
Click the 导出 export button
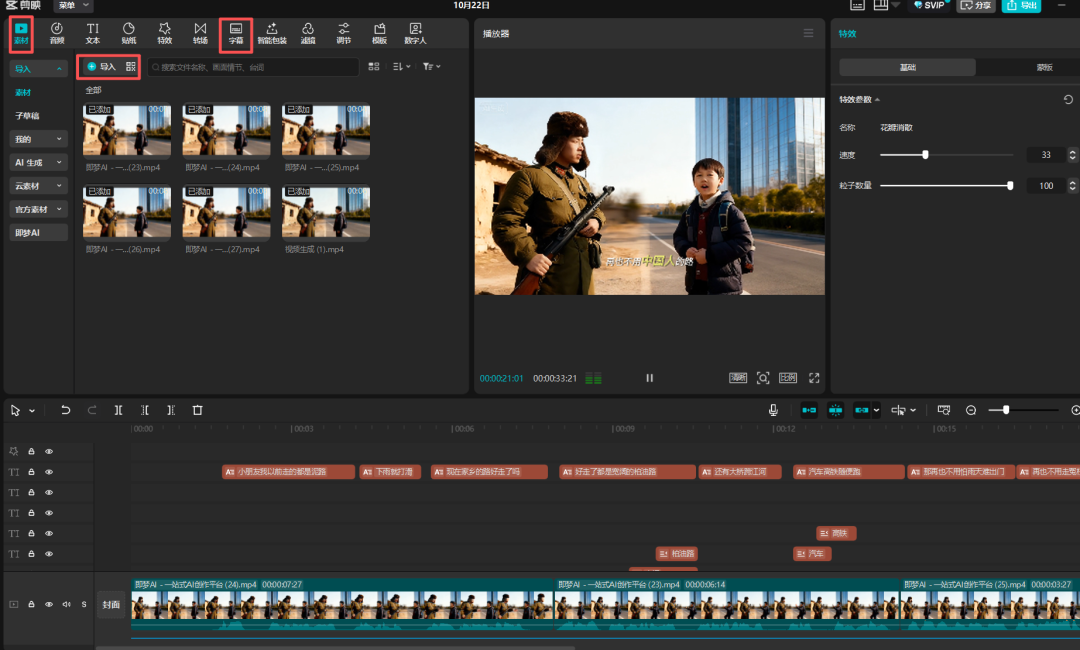pyautogui.click(x=1021, y=6)
